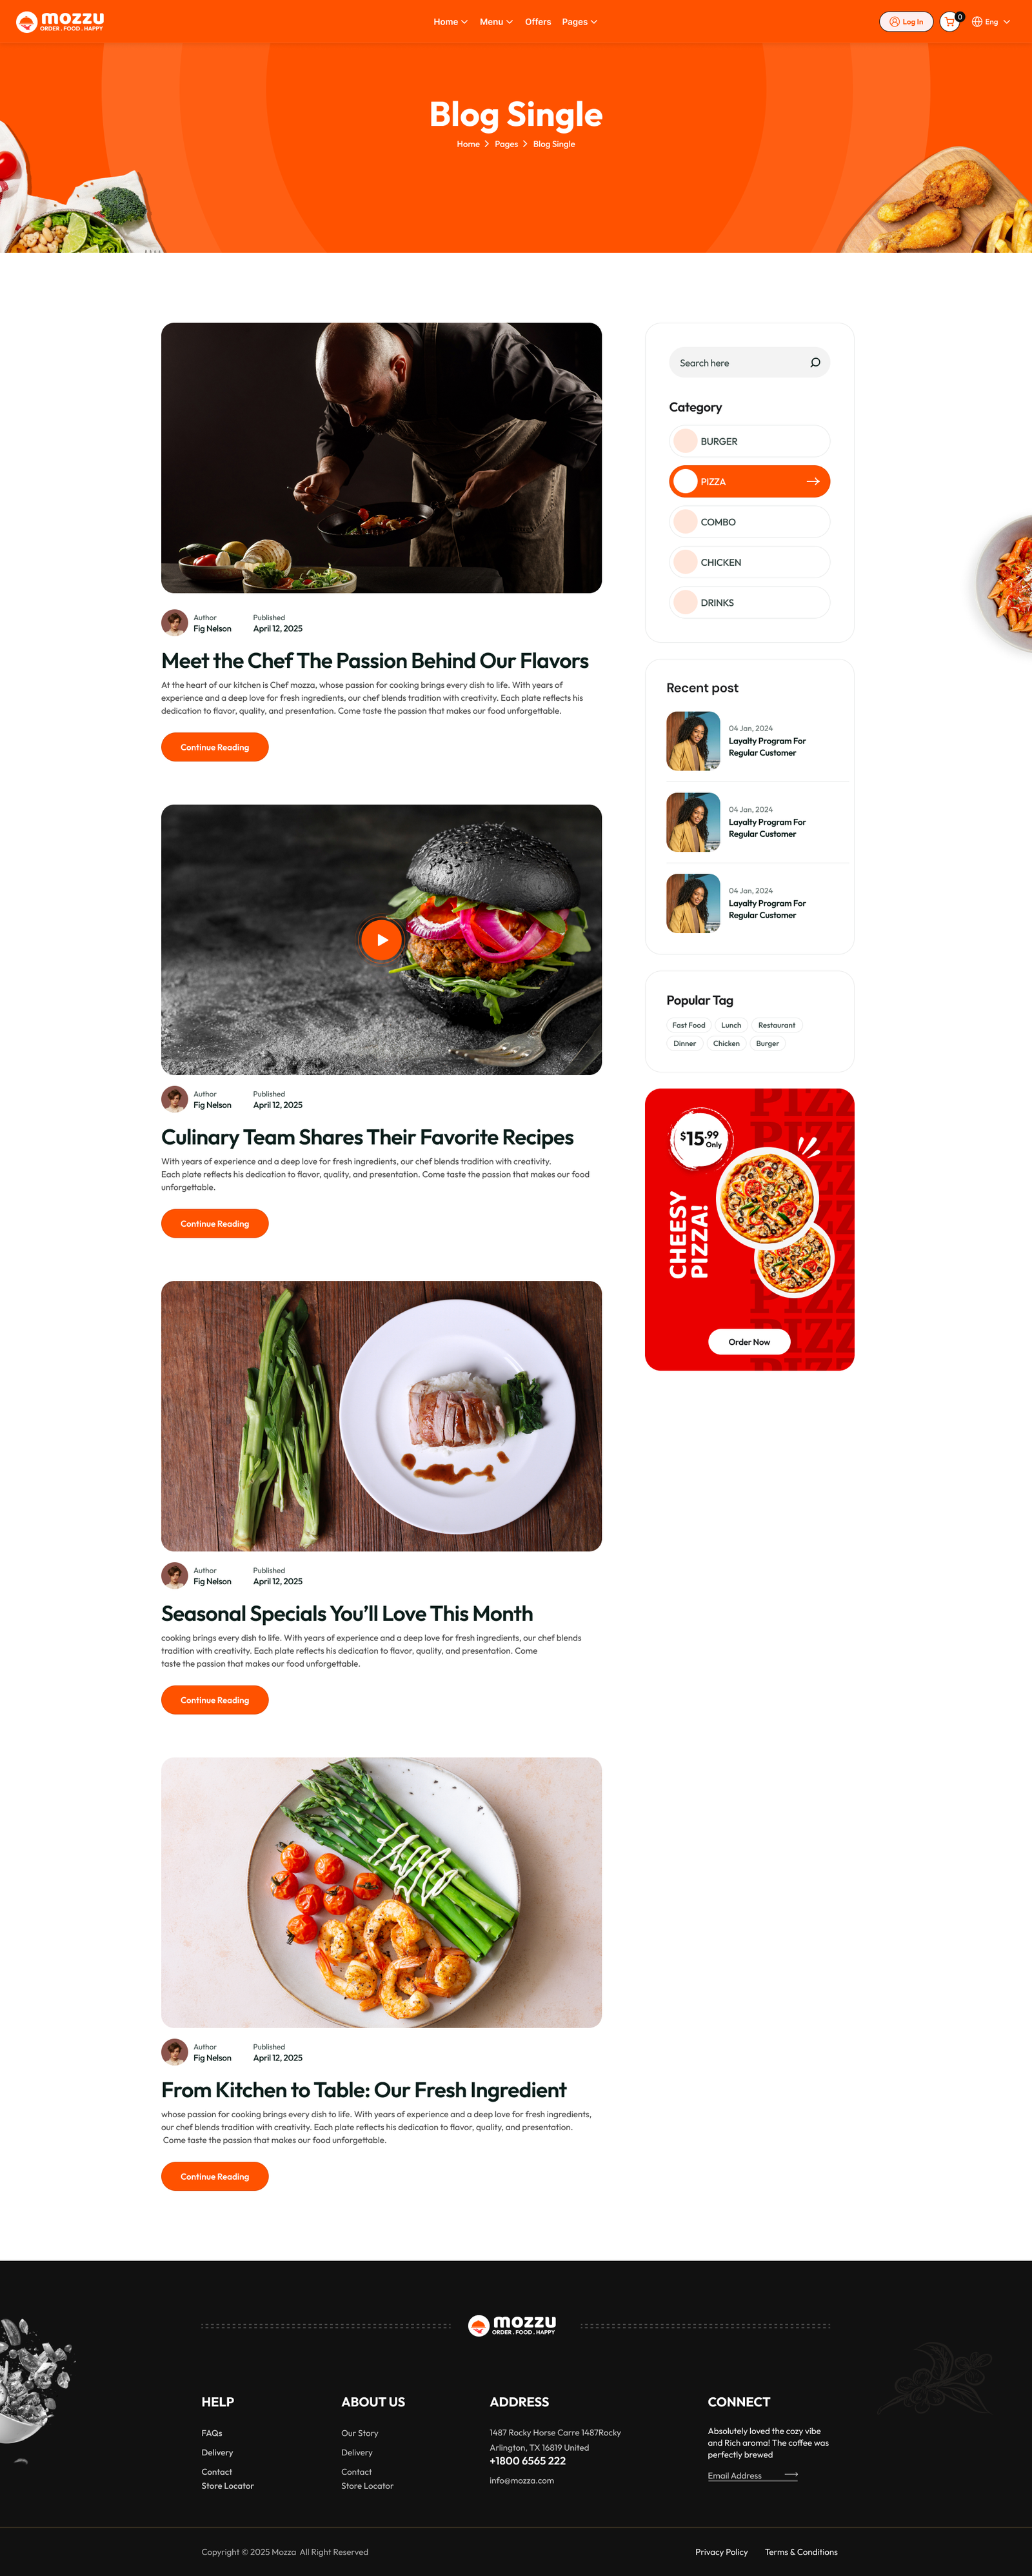The width and height of the screenshot is (1032, 2576).
Task: Select the DRINKS category option
Action: (749, 603)
